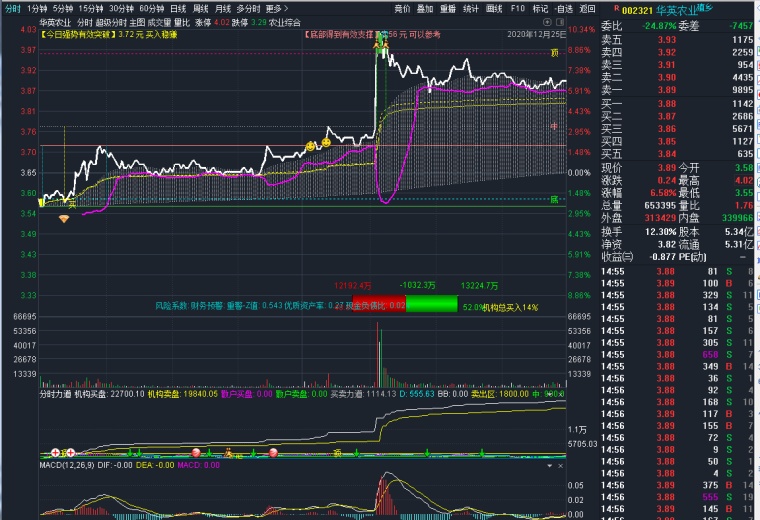Open the MACD panel dropdown arrow

pos(547,466)
